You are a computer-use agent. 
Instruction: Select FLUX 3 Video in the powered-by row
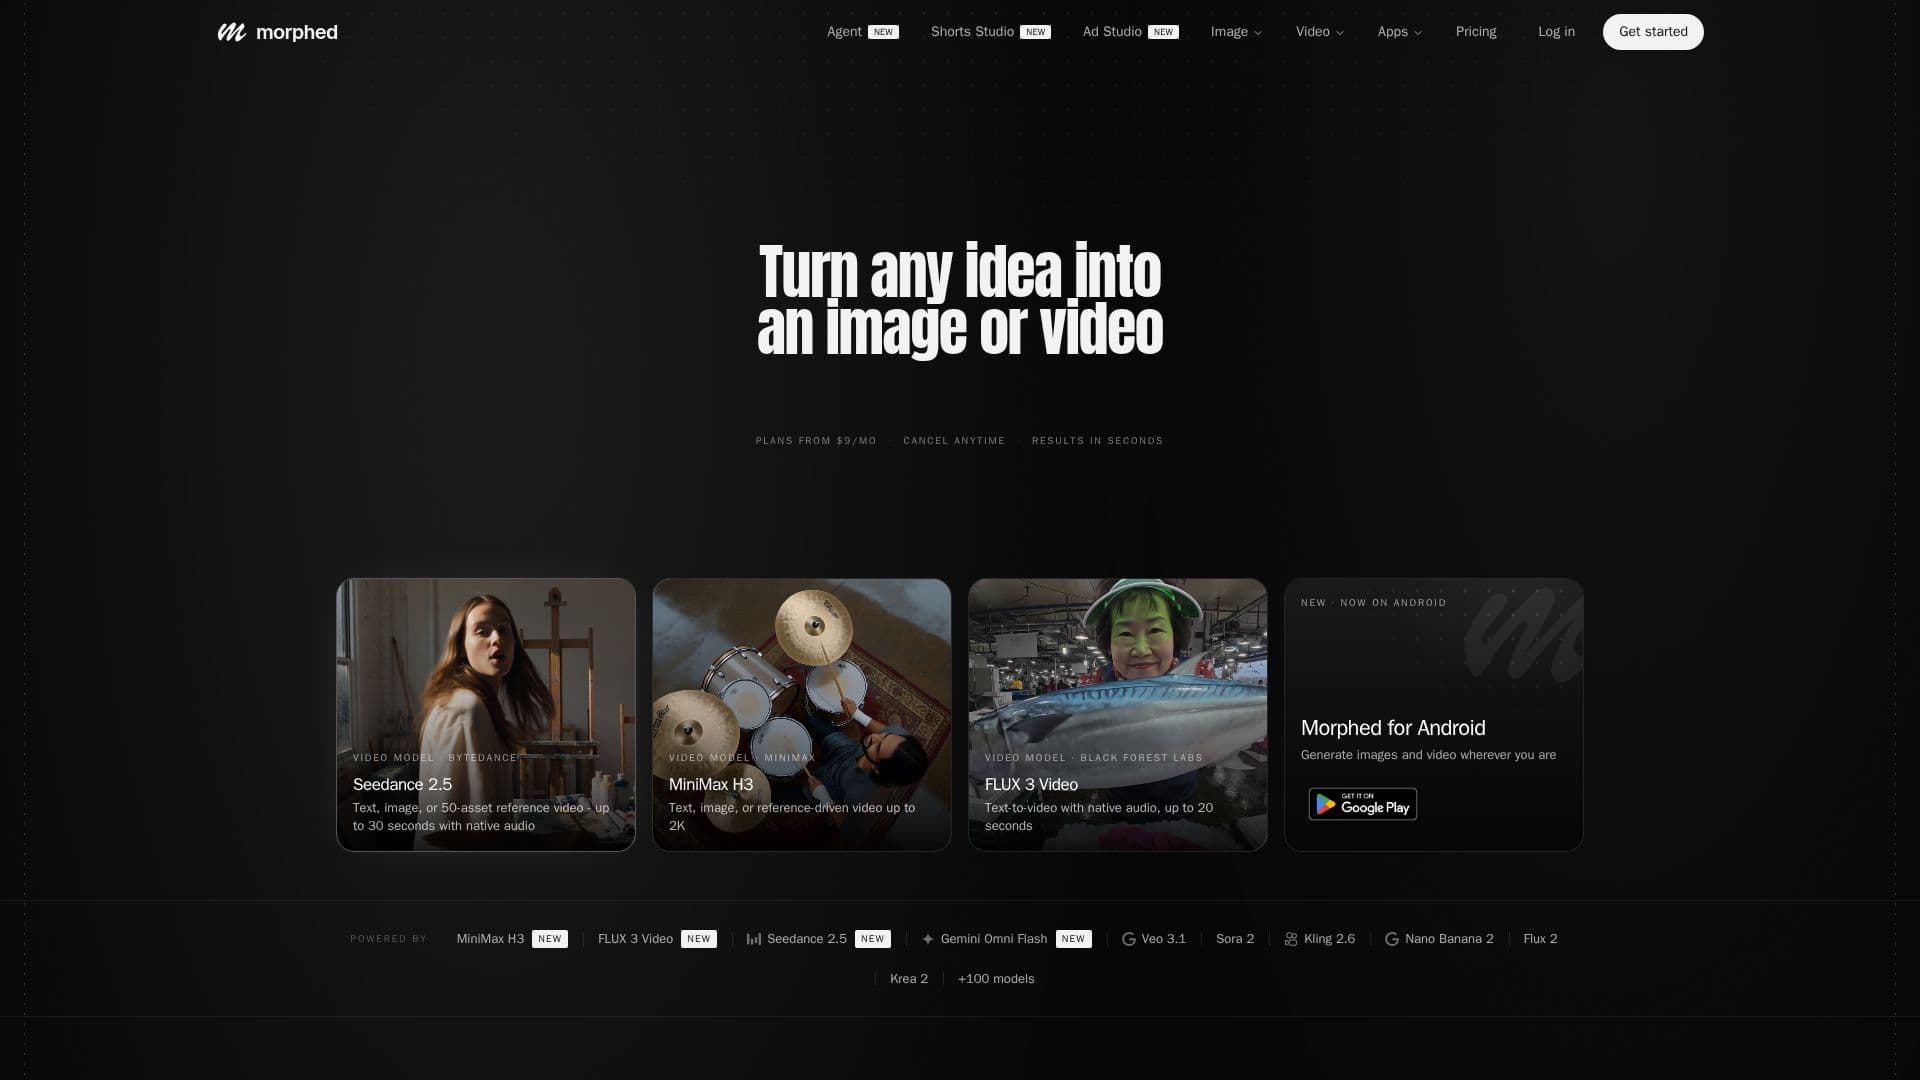(x=657, y=939)
